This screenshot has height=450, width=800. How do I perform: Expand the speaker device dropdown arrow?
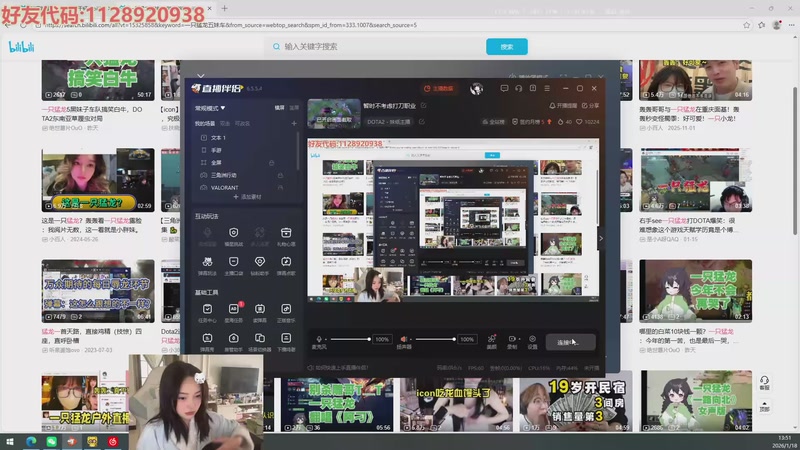[x=410, y=339]
